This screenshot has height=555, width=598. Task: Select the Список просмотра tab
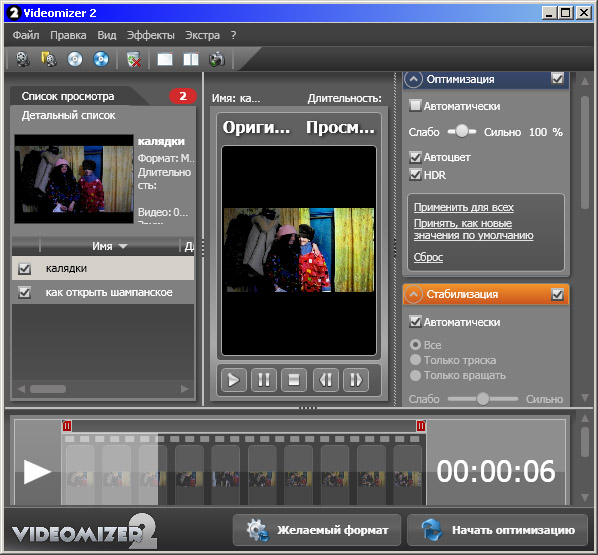(68, 96)
